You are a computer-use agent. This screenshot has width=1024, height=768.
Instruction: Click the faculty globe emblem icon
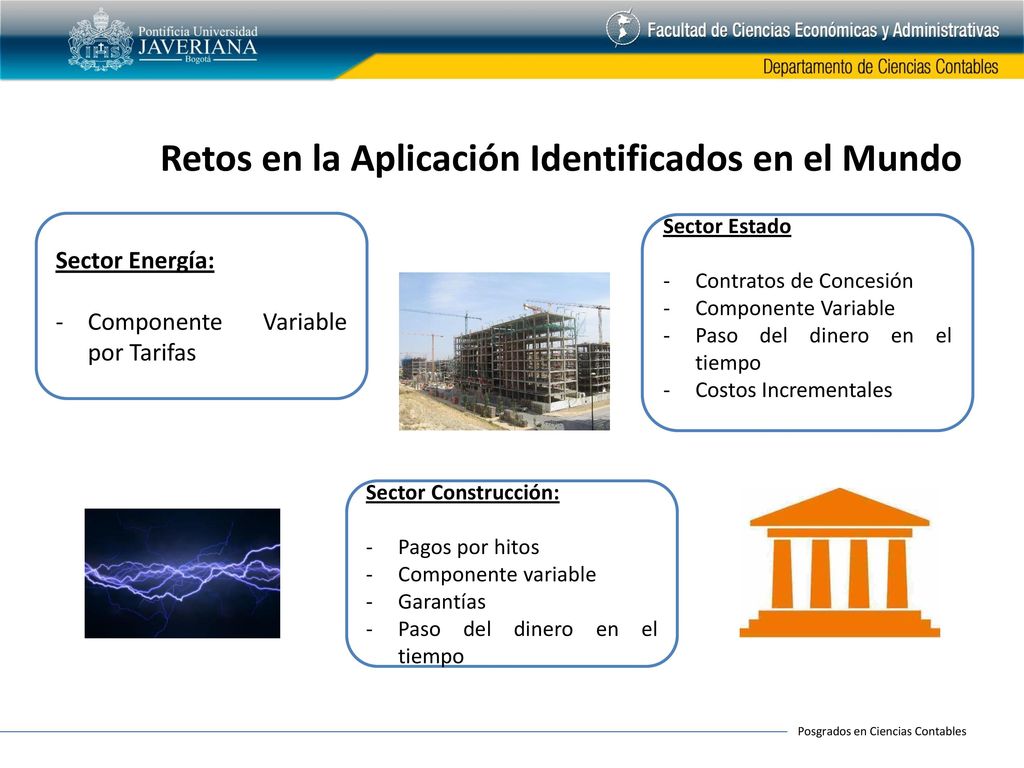(x=622, y=28)
